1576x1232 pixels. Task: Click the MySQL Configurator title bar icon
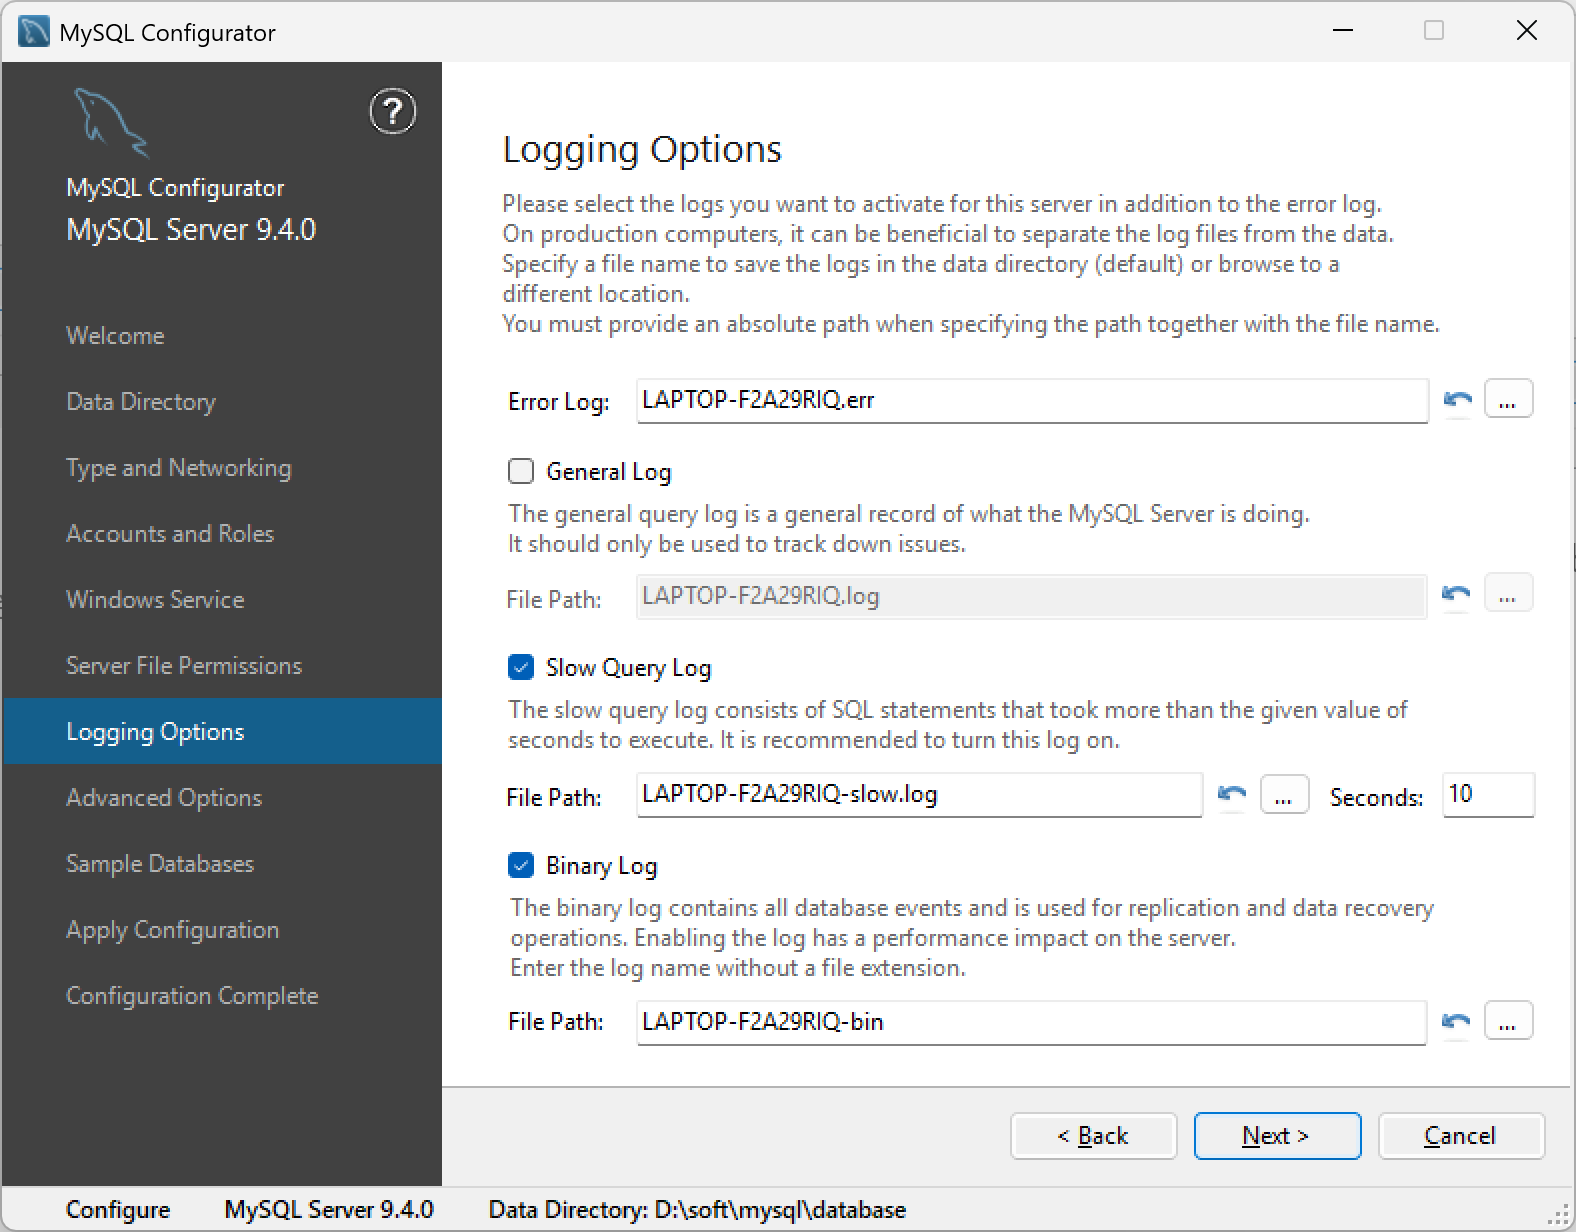34,32
